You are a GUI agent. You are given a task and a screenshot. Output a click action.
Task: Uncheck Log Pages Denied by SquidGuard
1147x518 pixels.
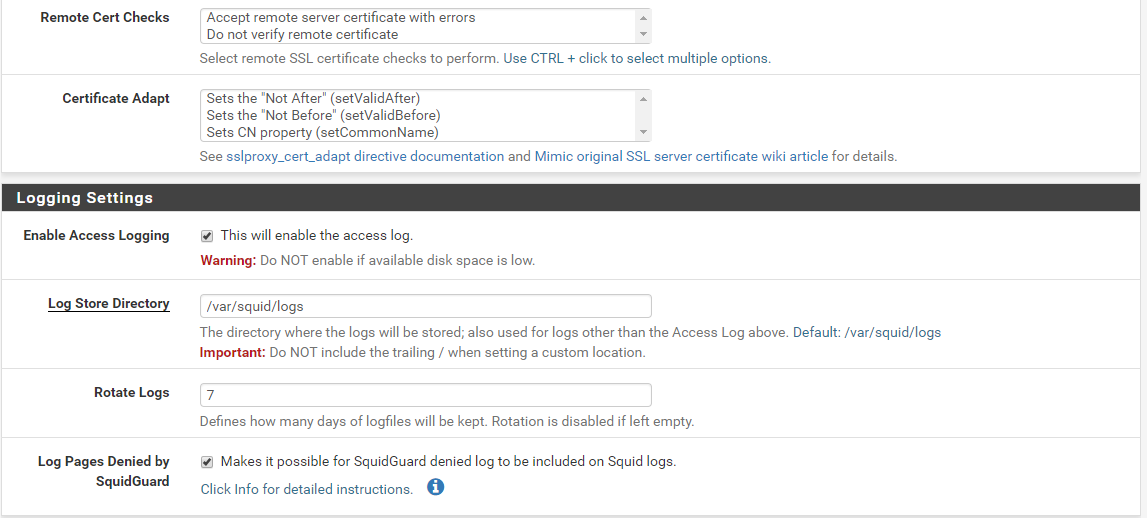[207, 462]
